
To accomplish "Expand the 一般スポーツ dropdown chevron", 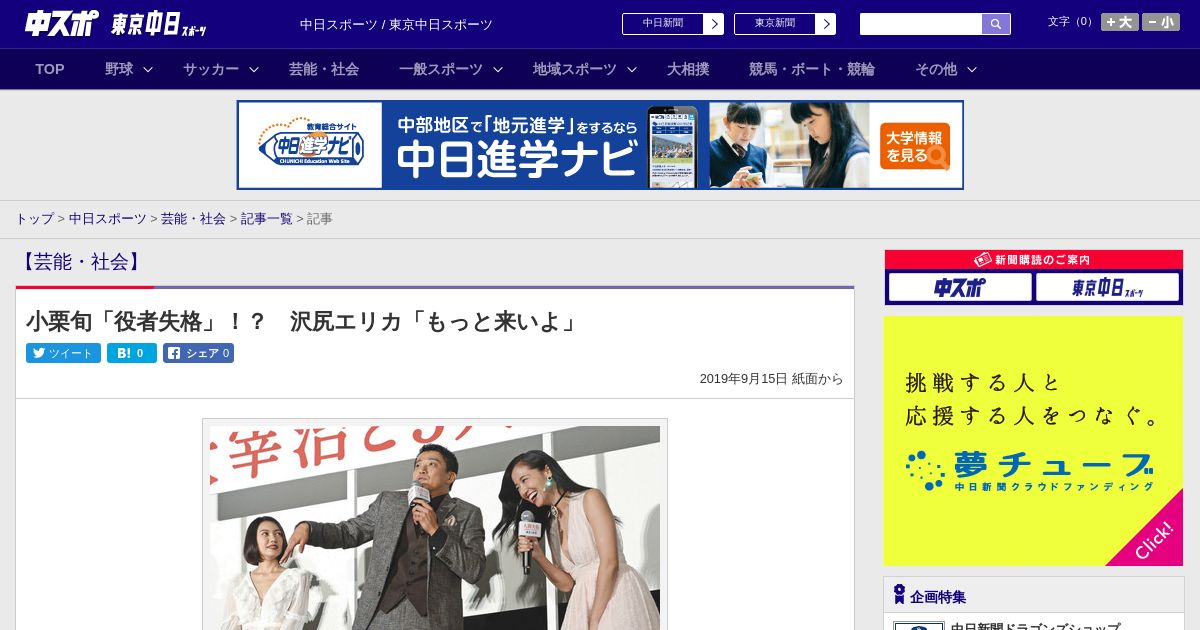I will point(498,70).
